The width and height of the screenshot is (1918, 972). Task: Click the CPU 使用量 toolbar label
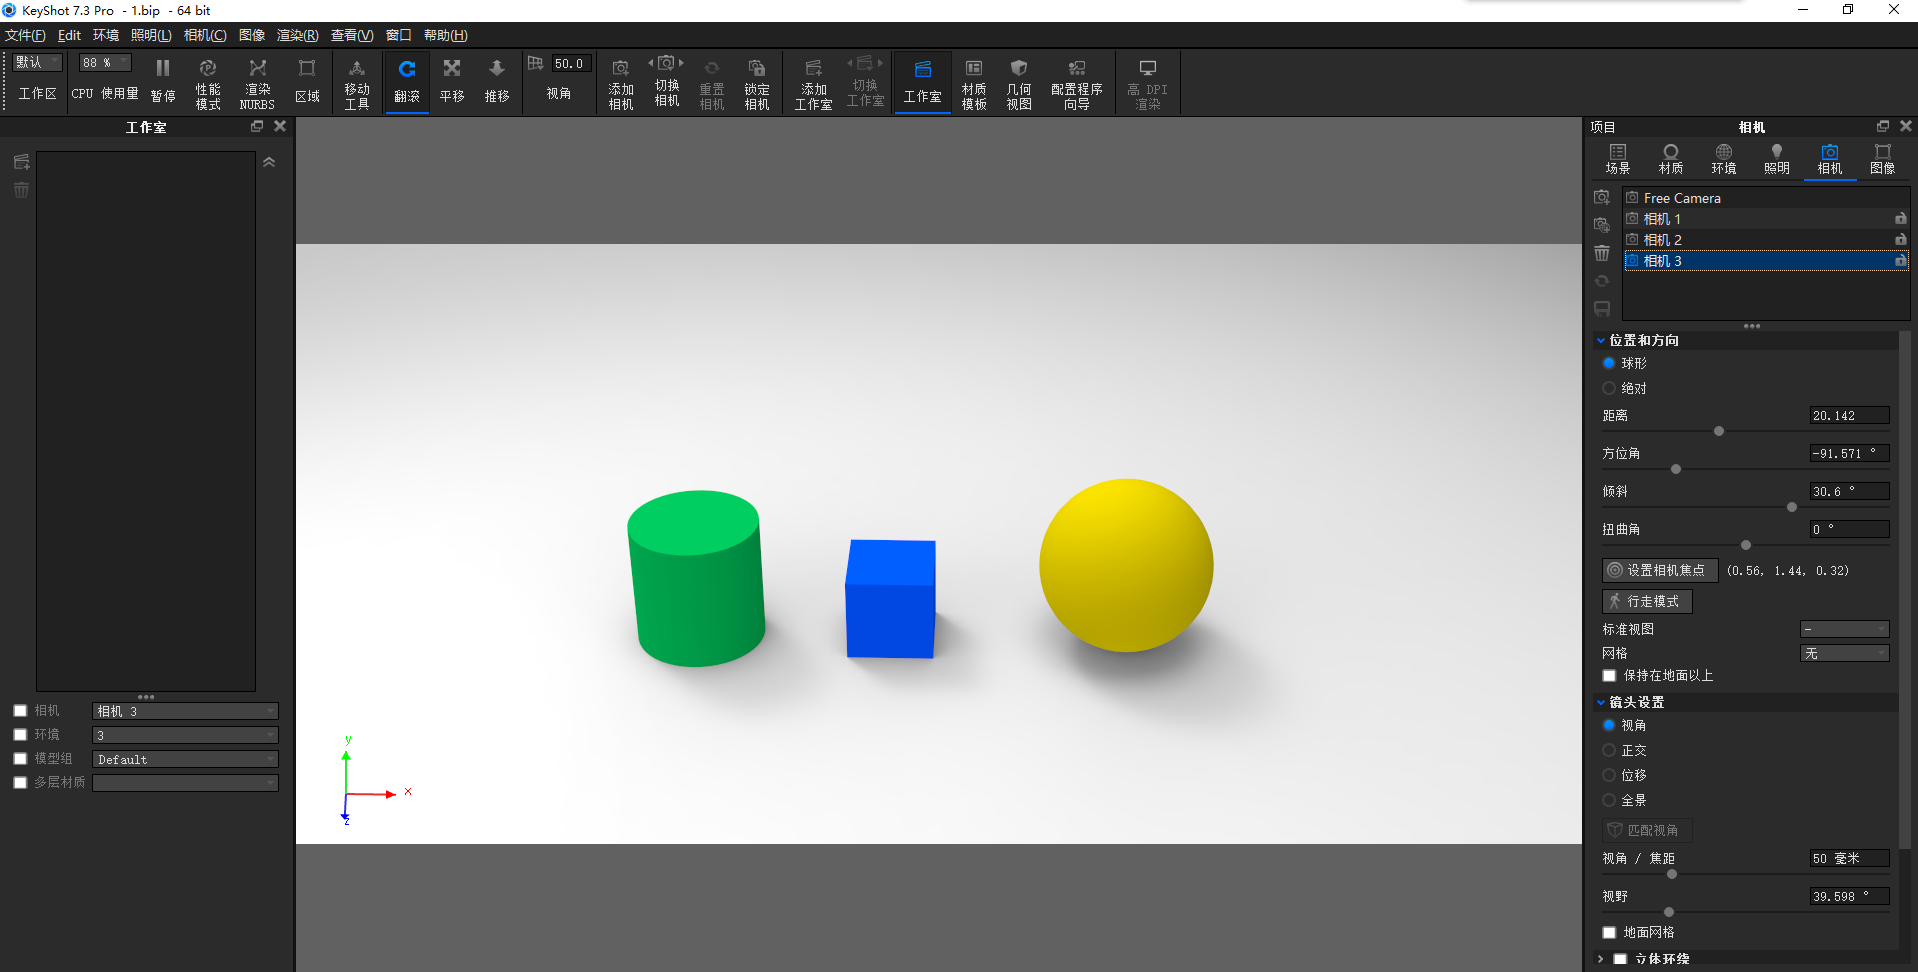(x=105, y=93)
